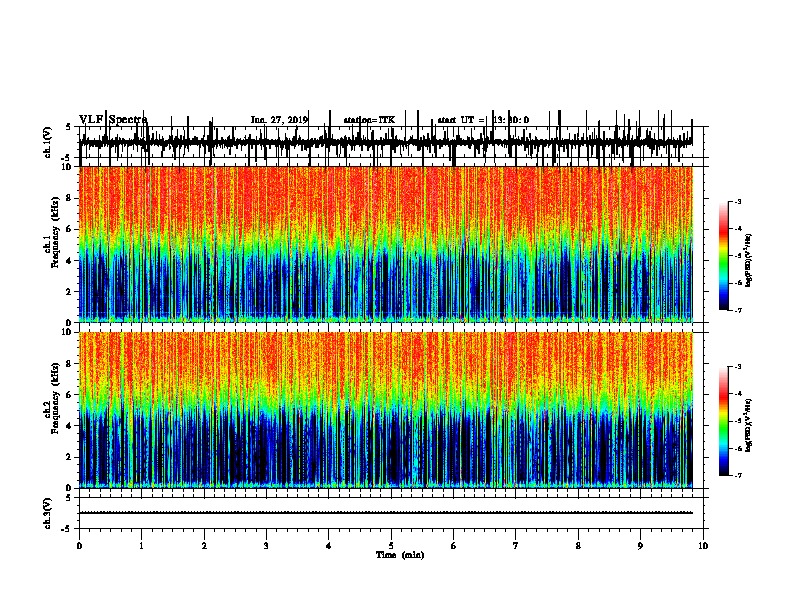Image resolution: width=792 pixels, height=612 pixels.
Task: Click inside the ch.1 spectrogram panel
Action: click(x=386, y=244)
